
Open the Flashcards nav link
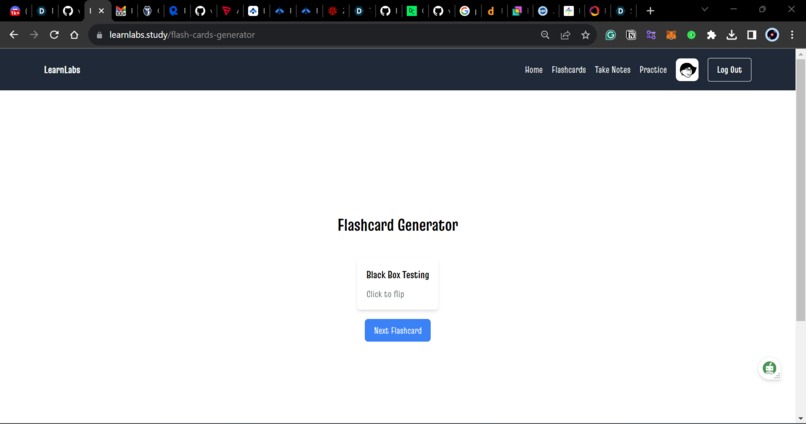tap(569, 70)
